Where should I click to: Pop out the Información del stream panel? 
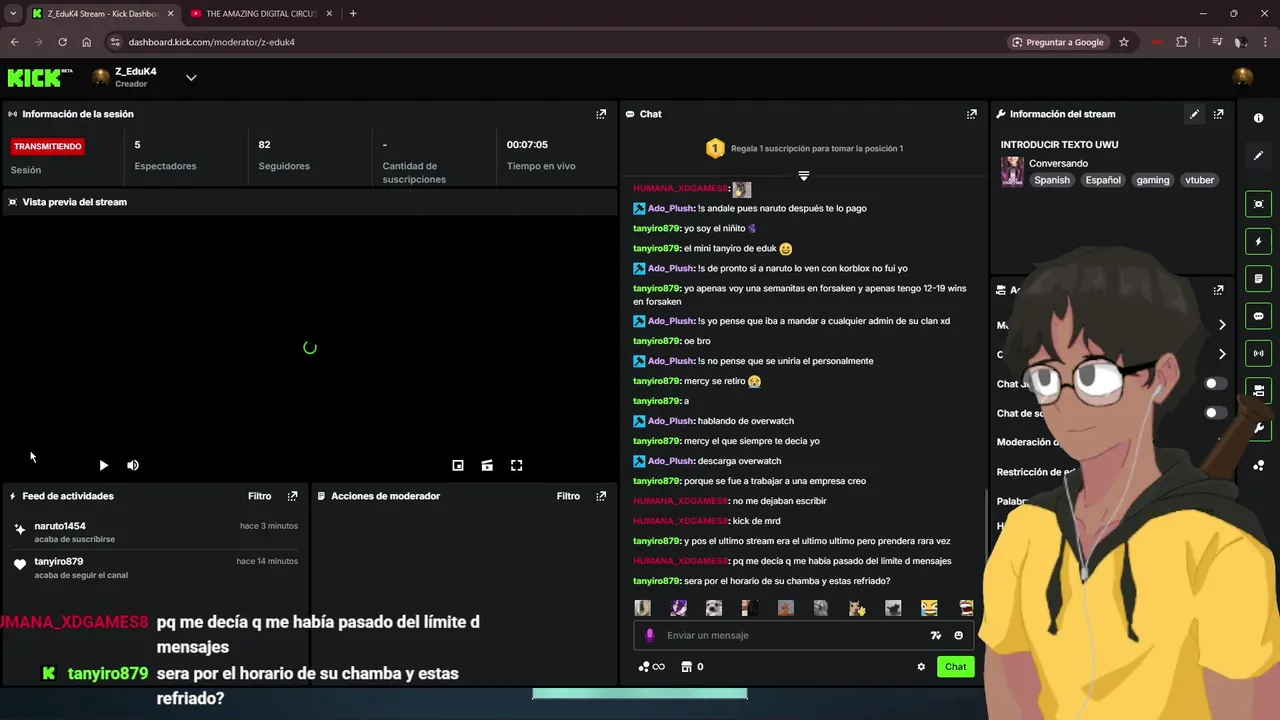(1218, 114)
